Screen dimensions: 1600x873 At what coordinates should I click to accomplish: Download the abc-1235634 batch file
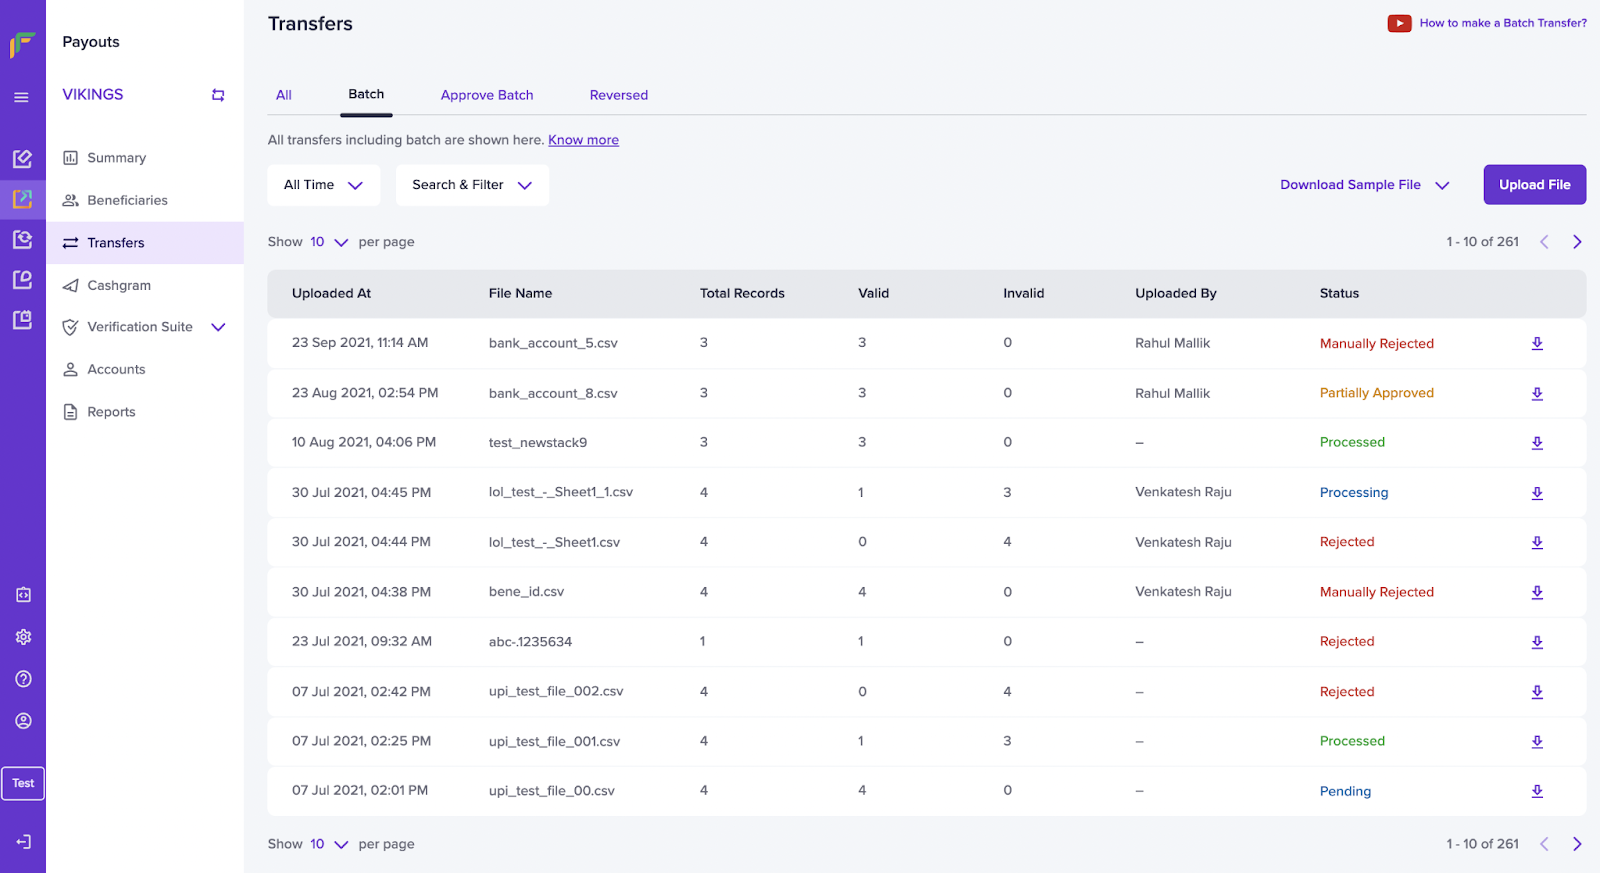click(1537, 642)
